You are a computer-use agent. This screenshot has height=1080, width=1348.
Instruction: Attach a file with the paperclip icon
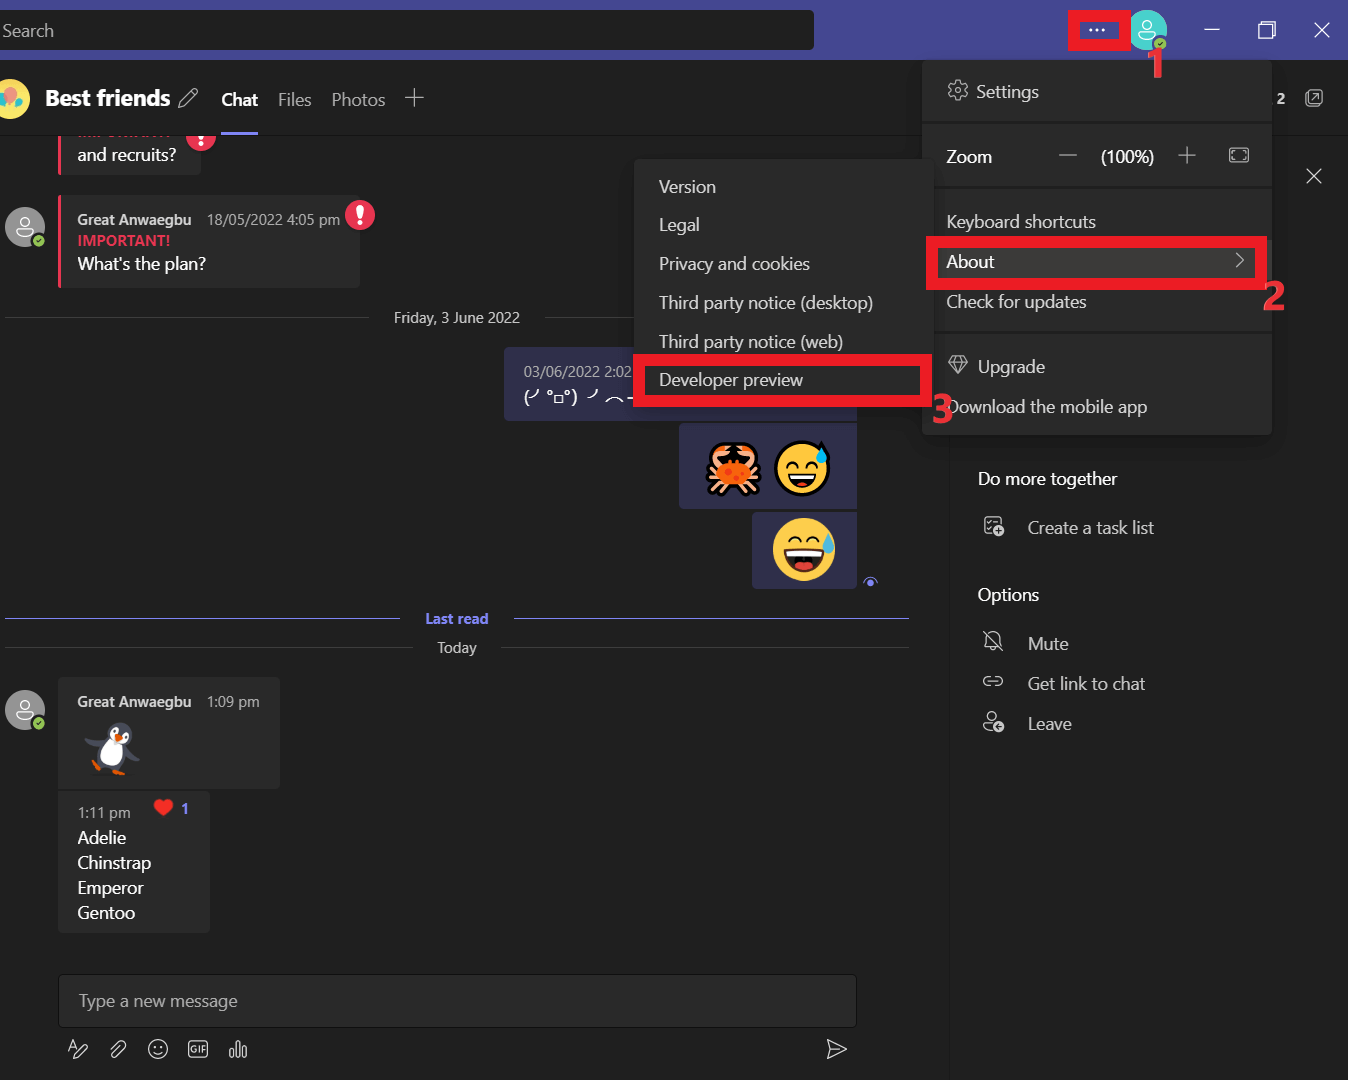(x=118, y=1049)
